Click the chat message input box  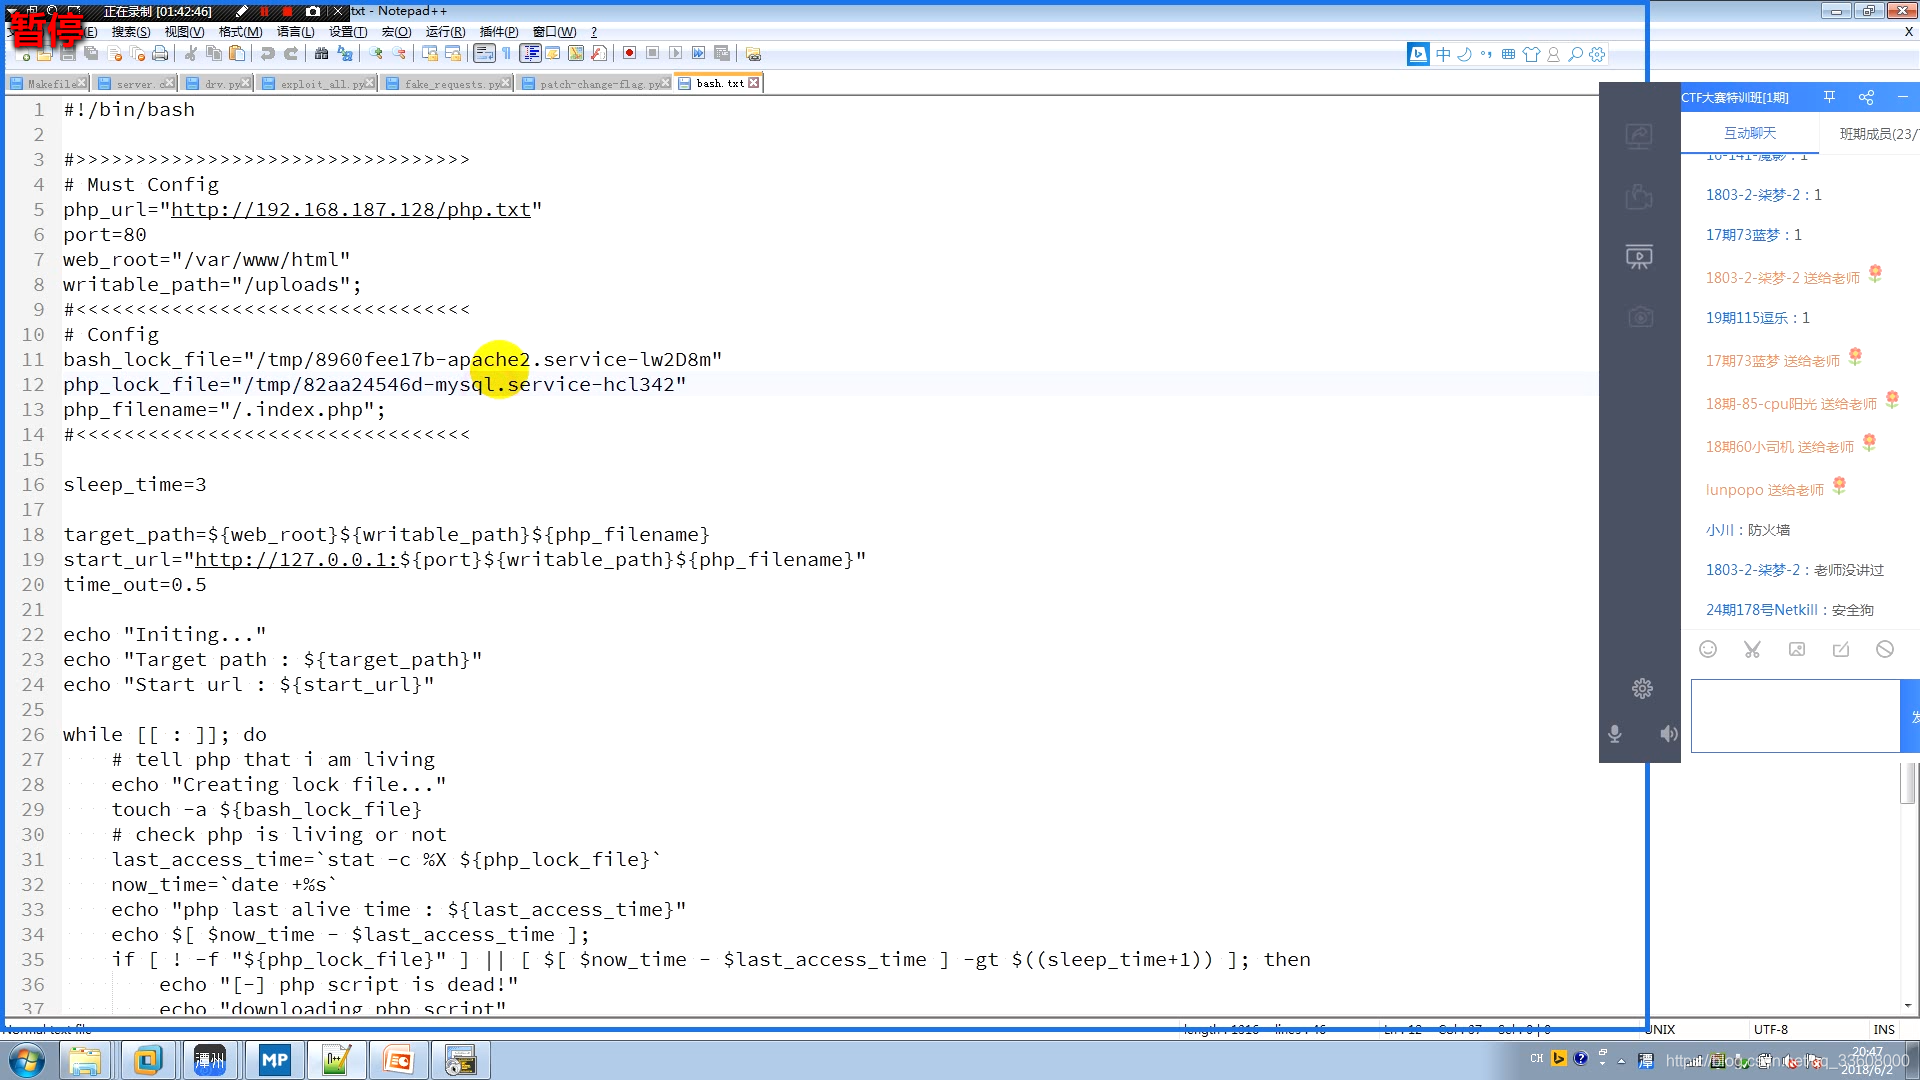[1795, 716]
